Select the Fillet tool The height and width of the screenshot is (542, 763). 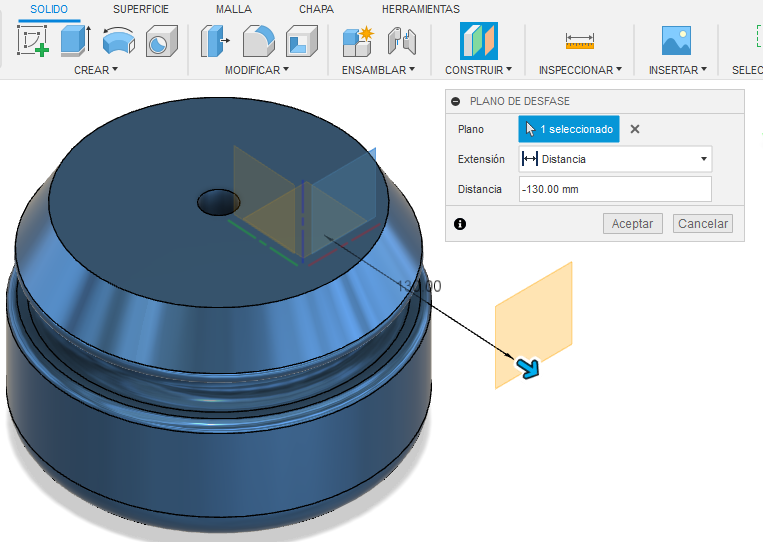tap(258, 41)
